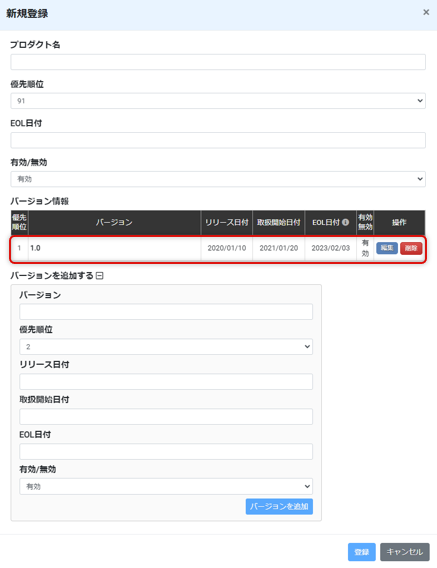The image size is (437, 568).
Task: Focus the バージョン input field
Action: point(166,312)
